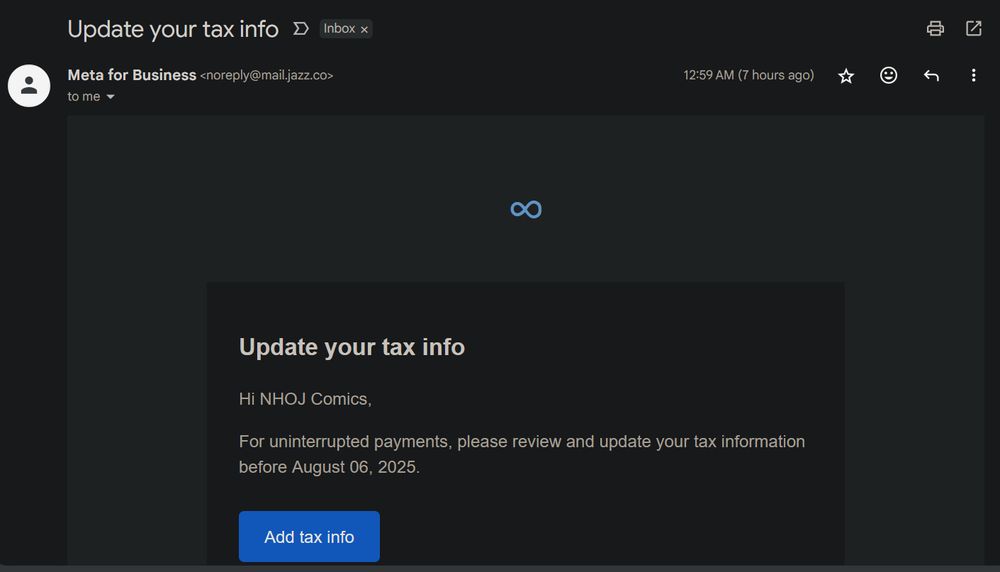This screenshot has width=1000, height=572.
Task: Remove the Inbox label with the x
Action: 364,29
